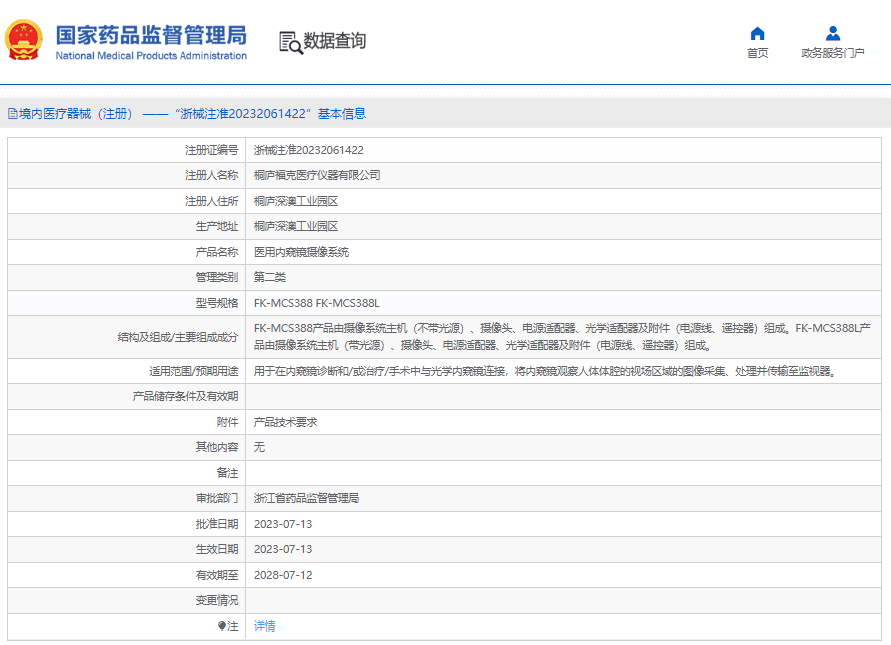The height and width of the screenshot is (645, 891).
Task: Select 注册人住所 value 桐庐深澳工业园区
Action: pos(295,201)
